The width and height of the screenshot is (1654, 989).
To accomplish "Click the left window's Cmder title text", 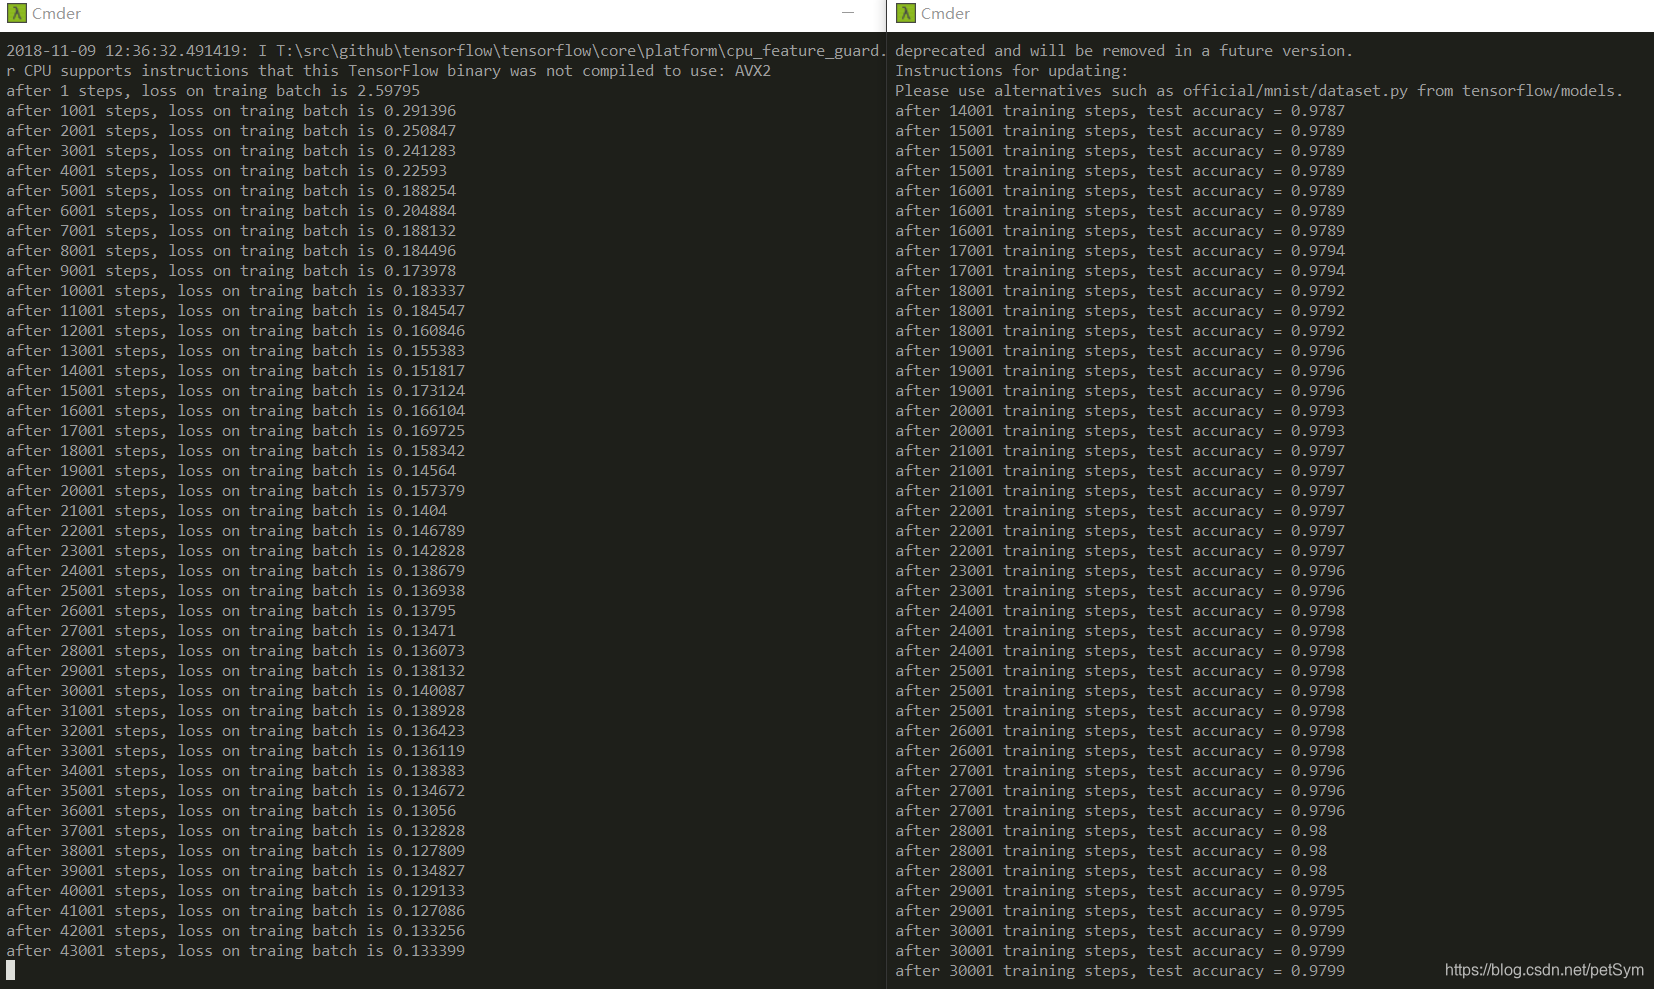I will pyautogui.click(x=57, y=14).
